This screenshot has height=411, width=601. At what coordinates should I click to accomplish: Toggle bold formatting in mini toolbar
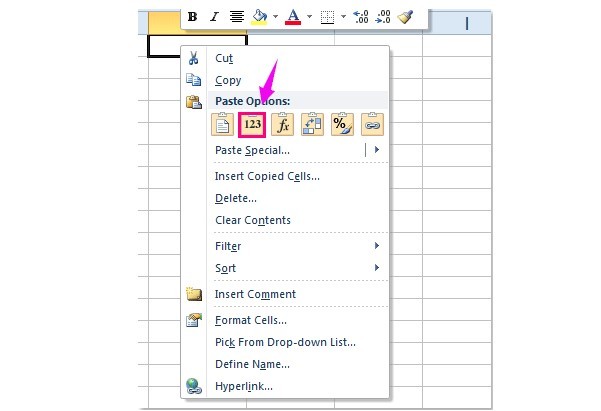coord(192,17)
